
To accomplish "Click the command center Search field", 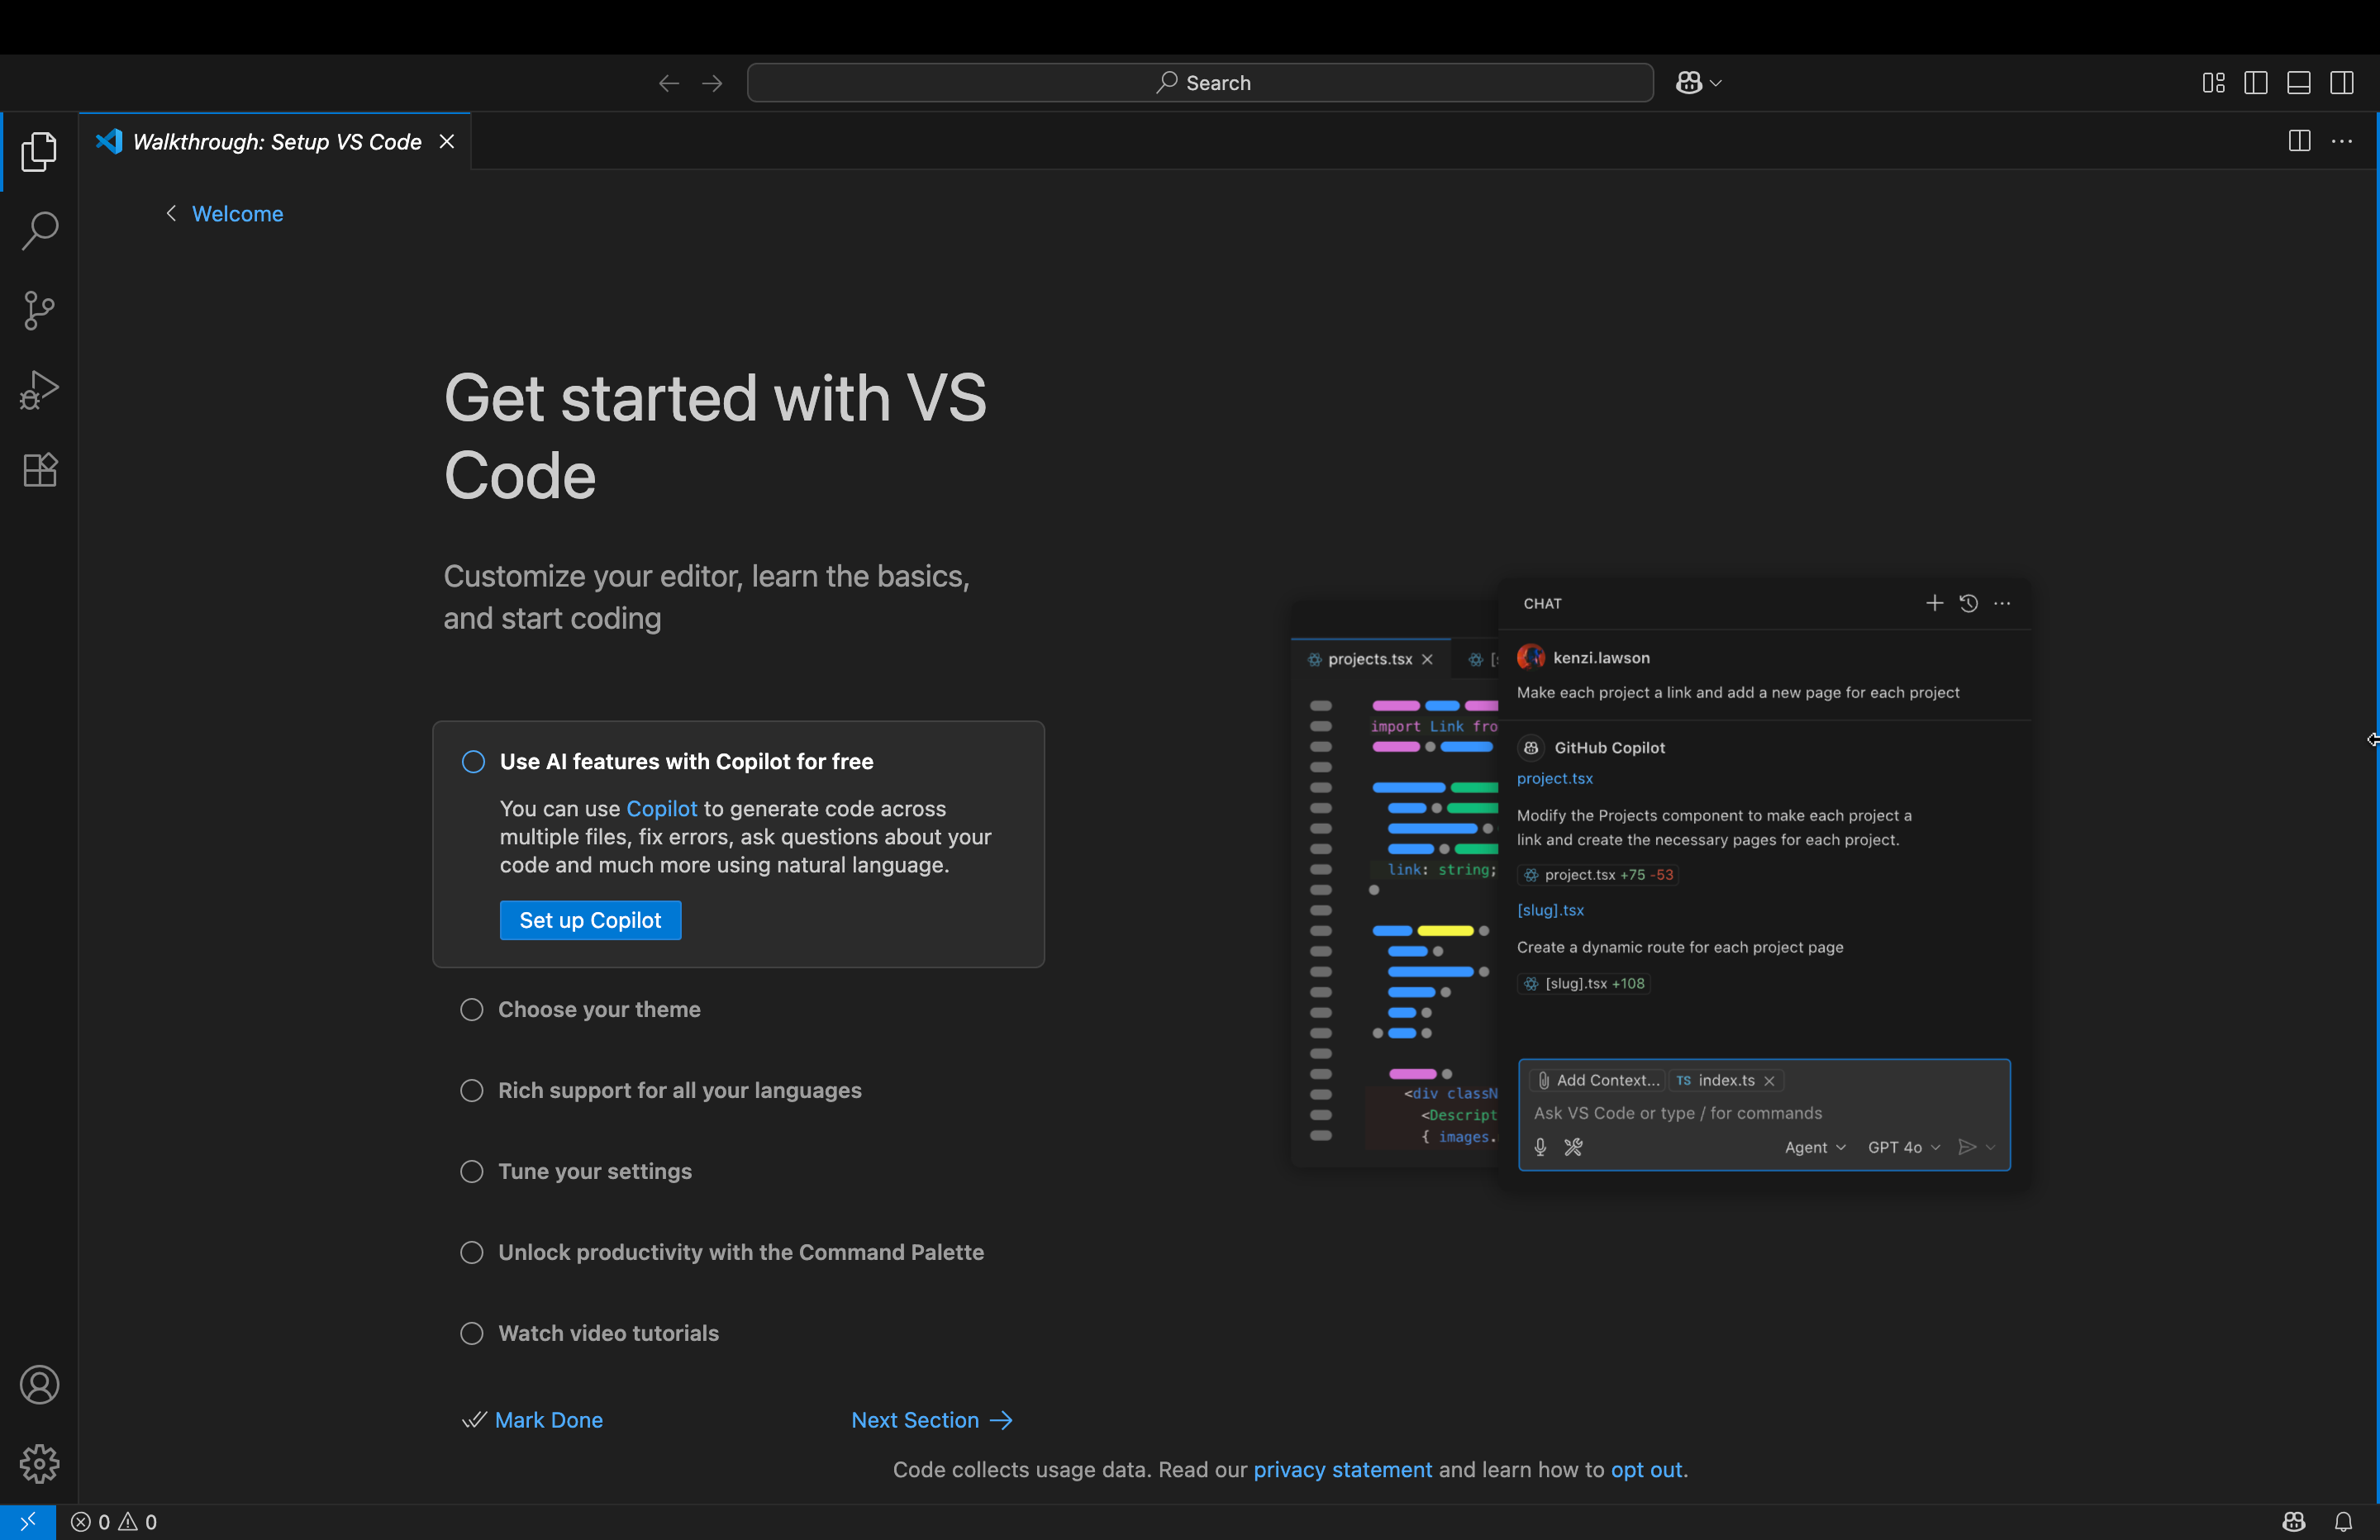I will 1200,83.
